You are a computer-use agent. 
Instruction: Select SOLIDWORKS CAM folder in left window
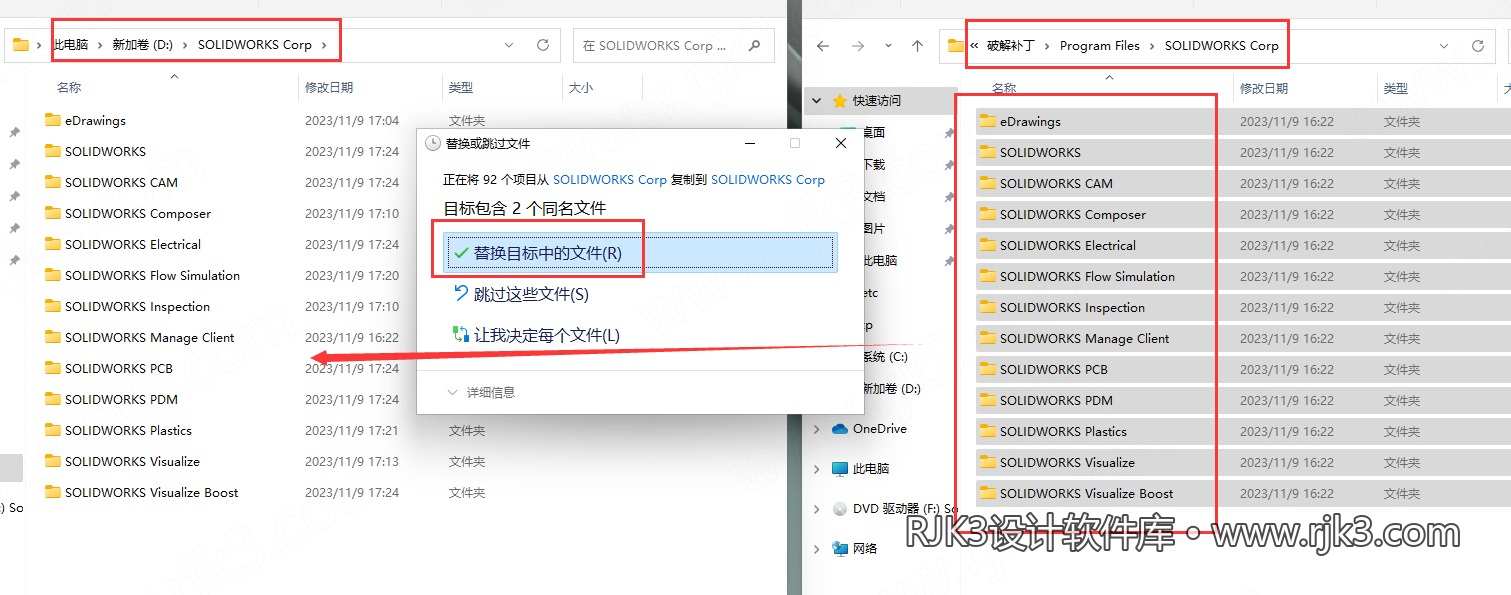[111, 183]
